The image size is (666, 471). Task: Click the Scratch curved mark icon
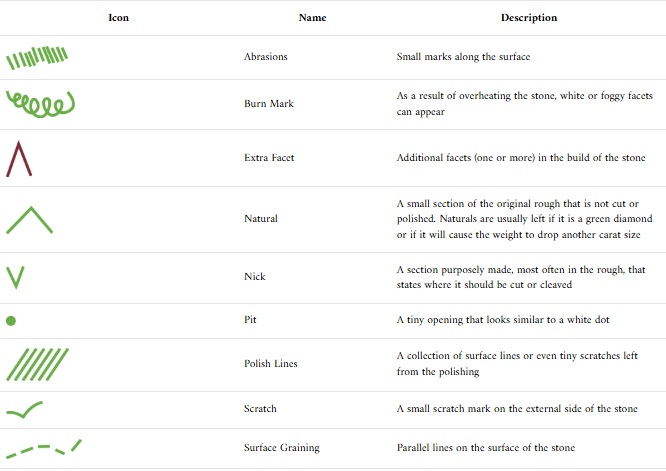(x=24, y=409)
